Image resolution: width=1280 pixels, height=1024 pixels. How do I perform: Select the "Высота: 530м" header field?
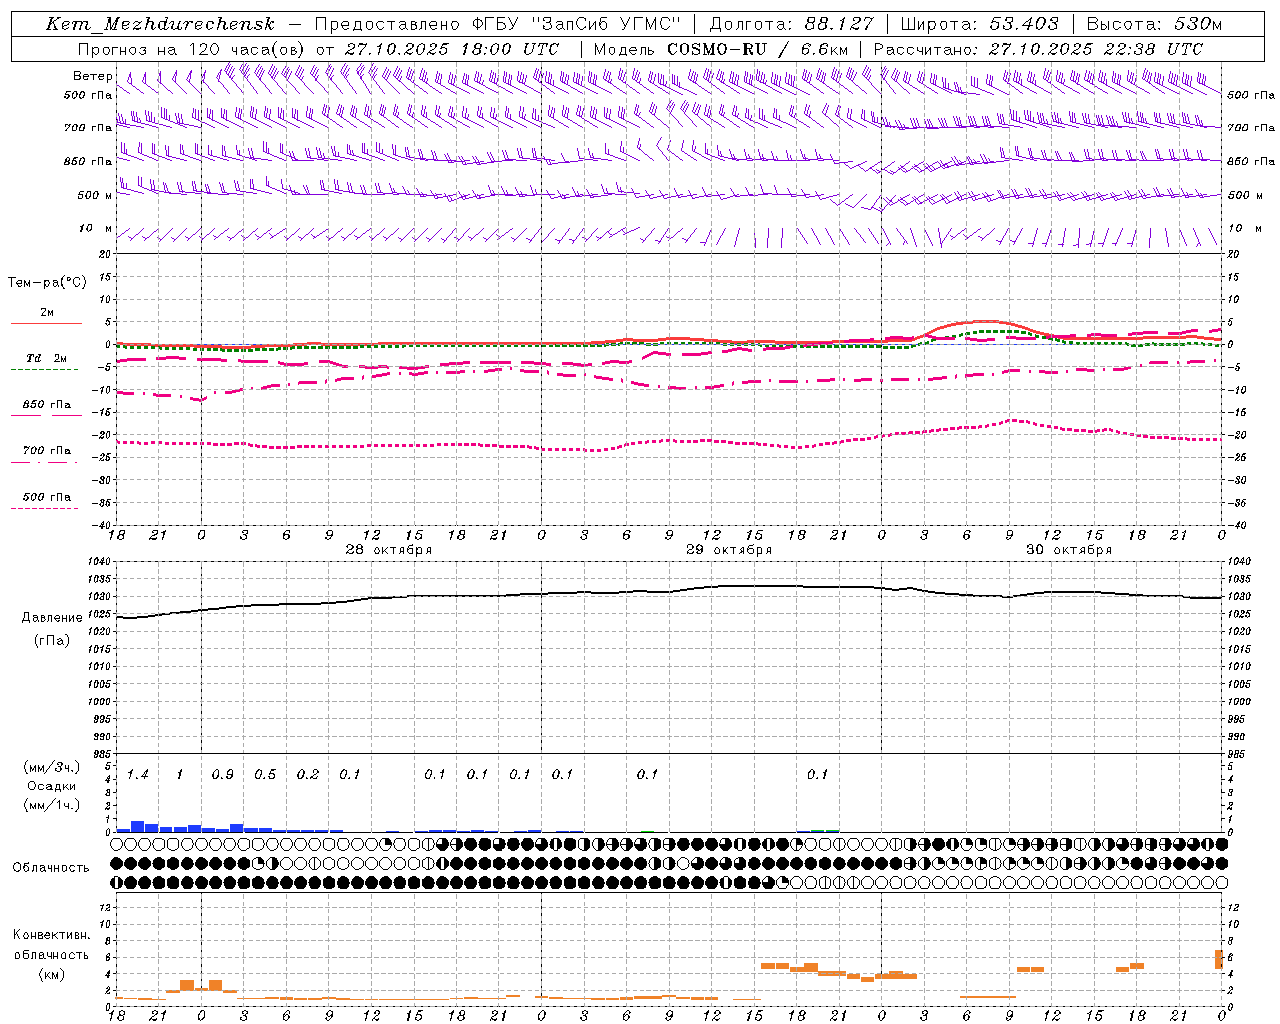[1153, 24]
